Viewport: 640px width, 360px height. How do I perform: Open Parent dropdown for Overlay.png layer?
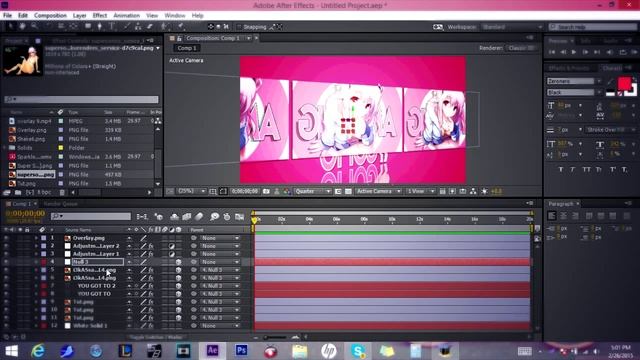[x=220, y=238]
